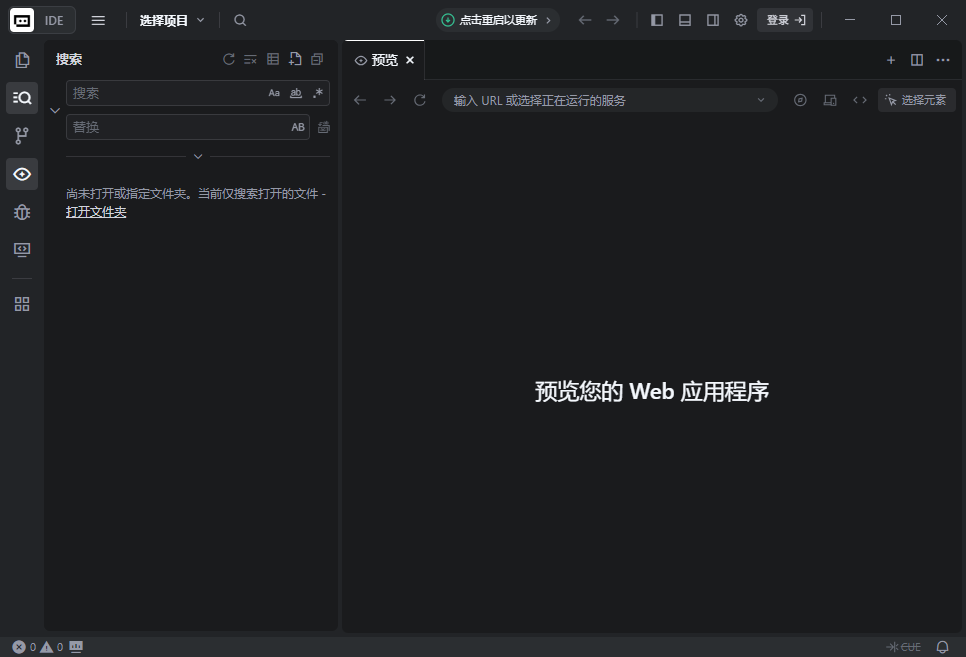Click the URL input field in preview
Viewport: 966px width, 657px height.
(x=609, y=100)
